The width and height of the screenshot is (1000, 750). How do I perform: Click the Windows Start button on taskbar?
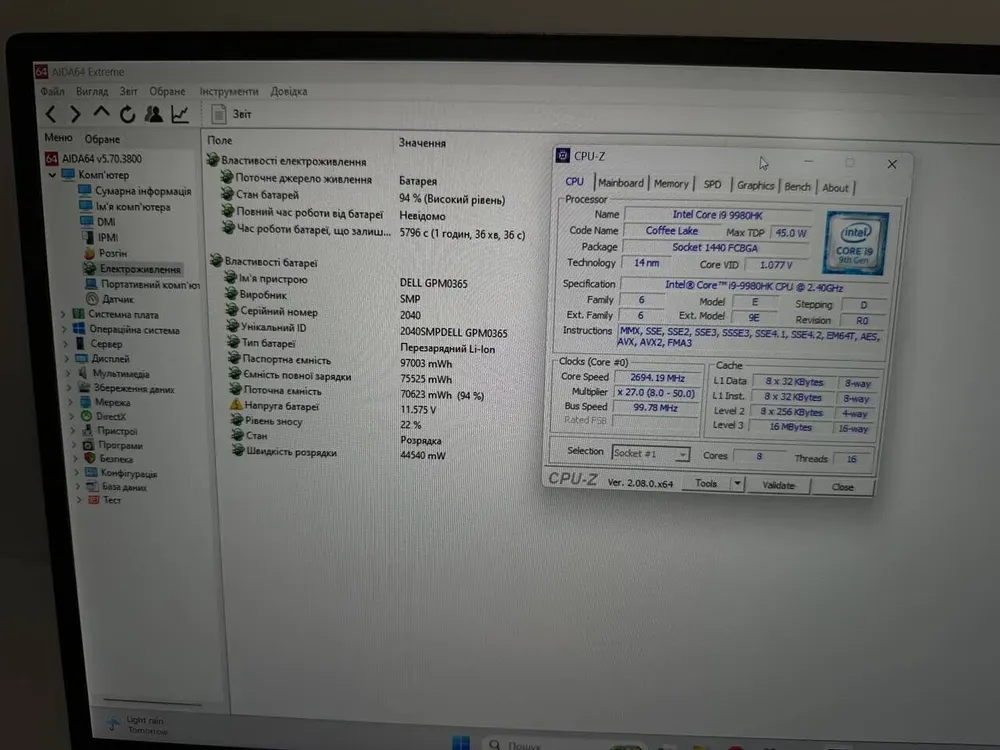[x=460, y=741]
